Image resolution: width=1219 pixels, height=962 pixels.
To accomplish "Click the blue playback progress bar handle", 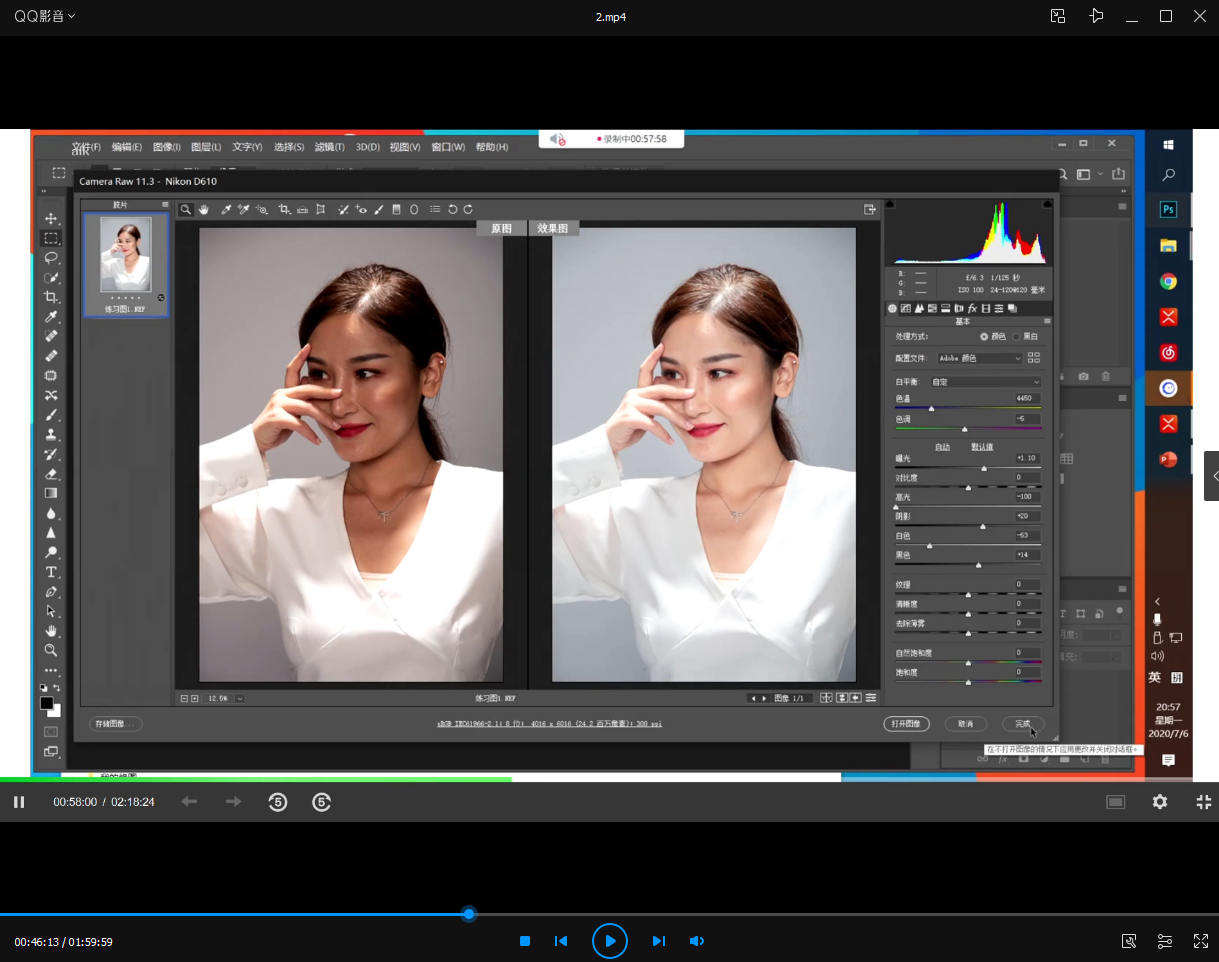I will coord(469,914).
